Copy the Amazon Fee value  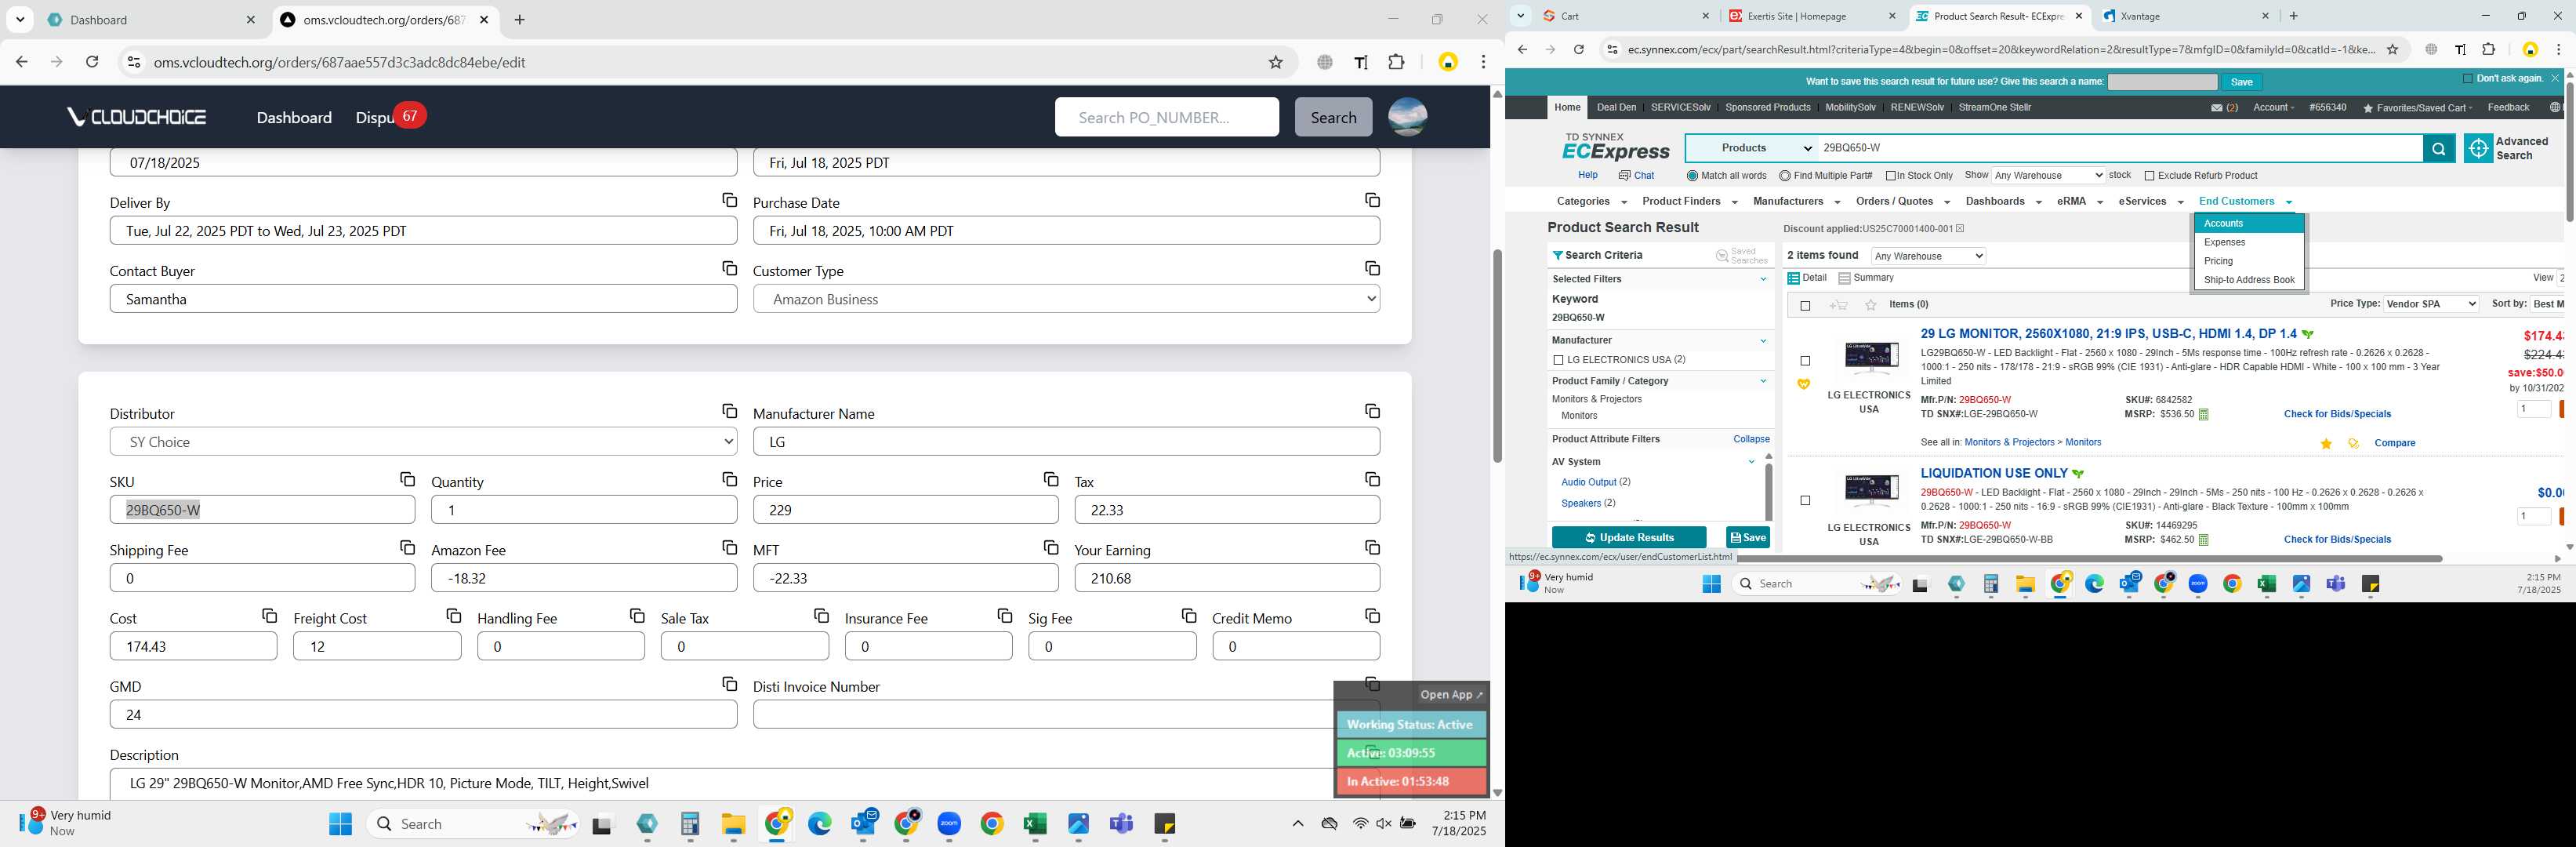click(x=729, y=548)
